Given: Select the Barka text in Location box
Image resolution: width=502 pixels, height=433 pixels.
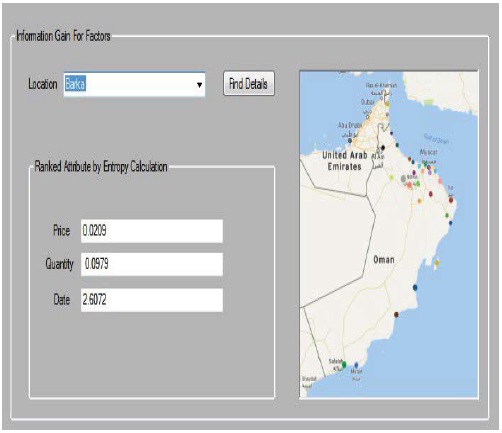Looking at the screenshot, I should (x=75, y=84).
